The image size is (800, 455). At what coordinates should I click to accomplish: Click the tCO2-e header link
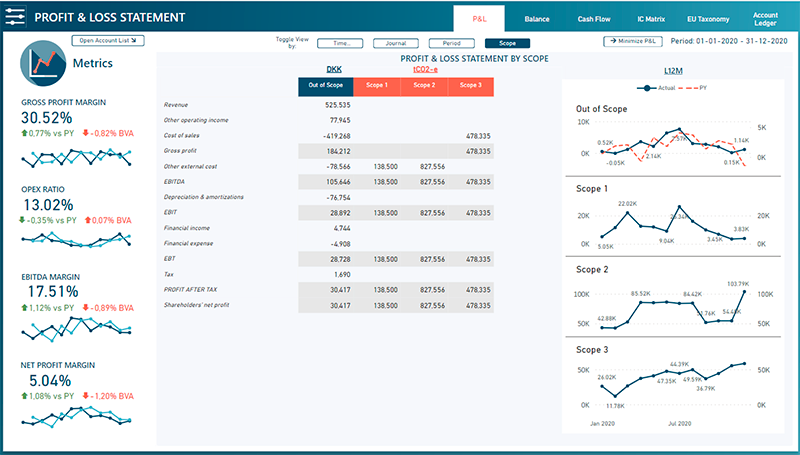pyautogui.click(x=427, y=70)
